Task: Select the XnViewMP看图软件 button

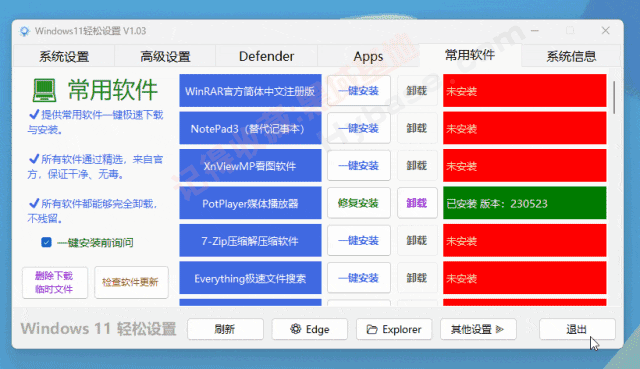Action: [250, 166]
